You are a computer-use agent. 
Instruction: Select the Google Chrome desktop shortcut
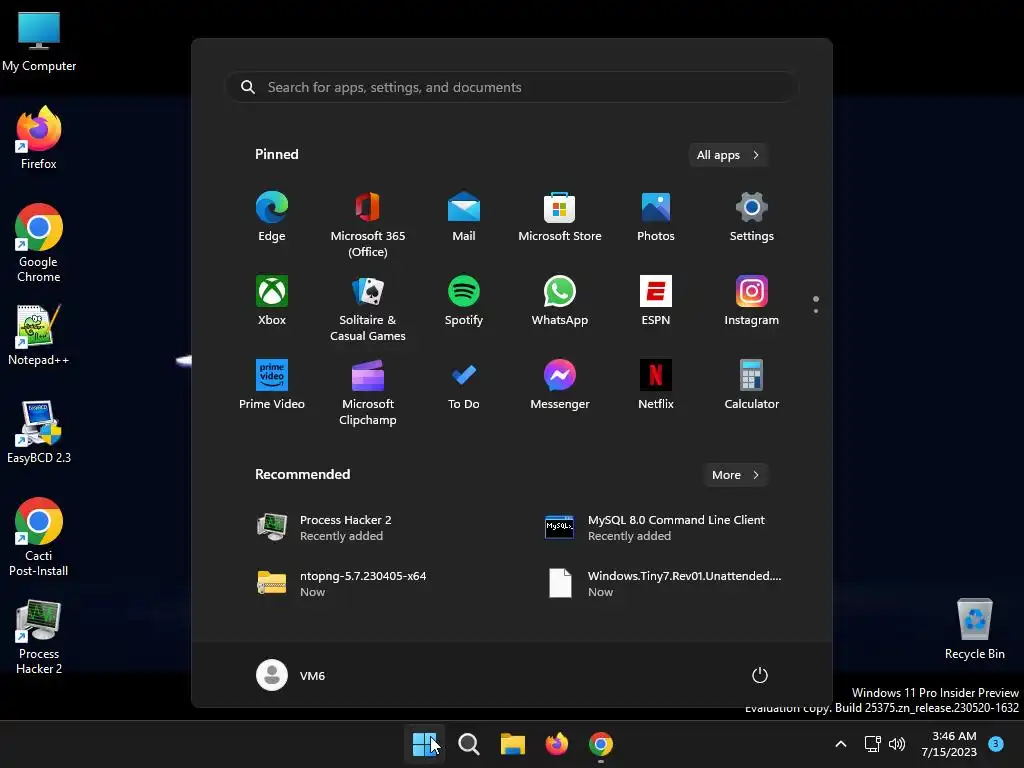(39, 243)
